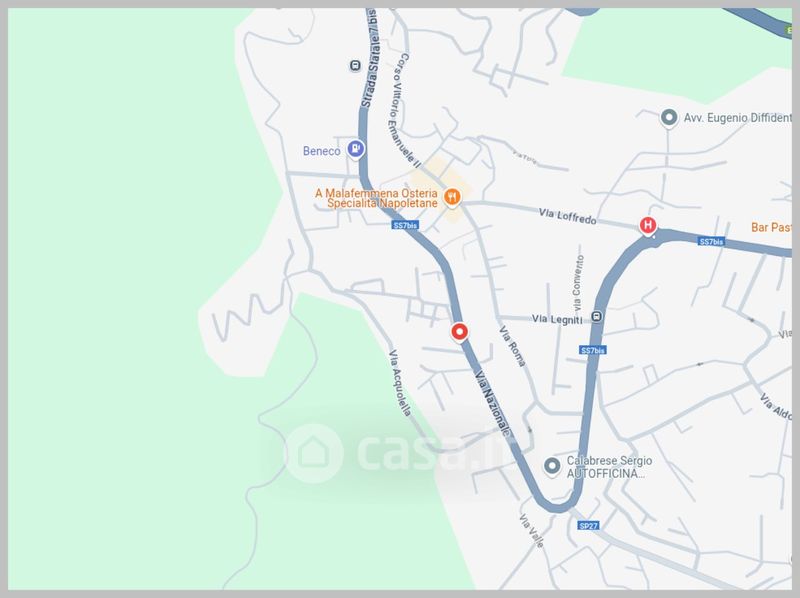
Task: Click the SP27 road shield
Action: tap(588, 526)
